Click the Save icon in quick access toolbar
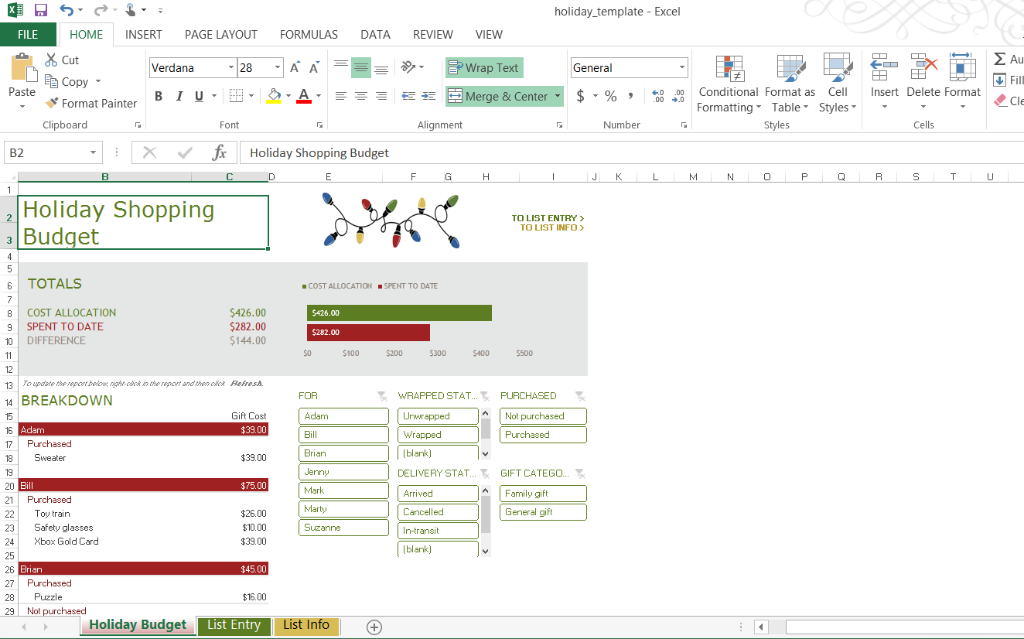Image resolution: width=1024 pixels, height=639 pixels. [40, 10]
